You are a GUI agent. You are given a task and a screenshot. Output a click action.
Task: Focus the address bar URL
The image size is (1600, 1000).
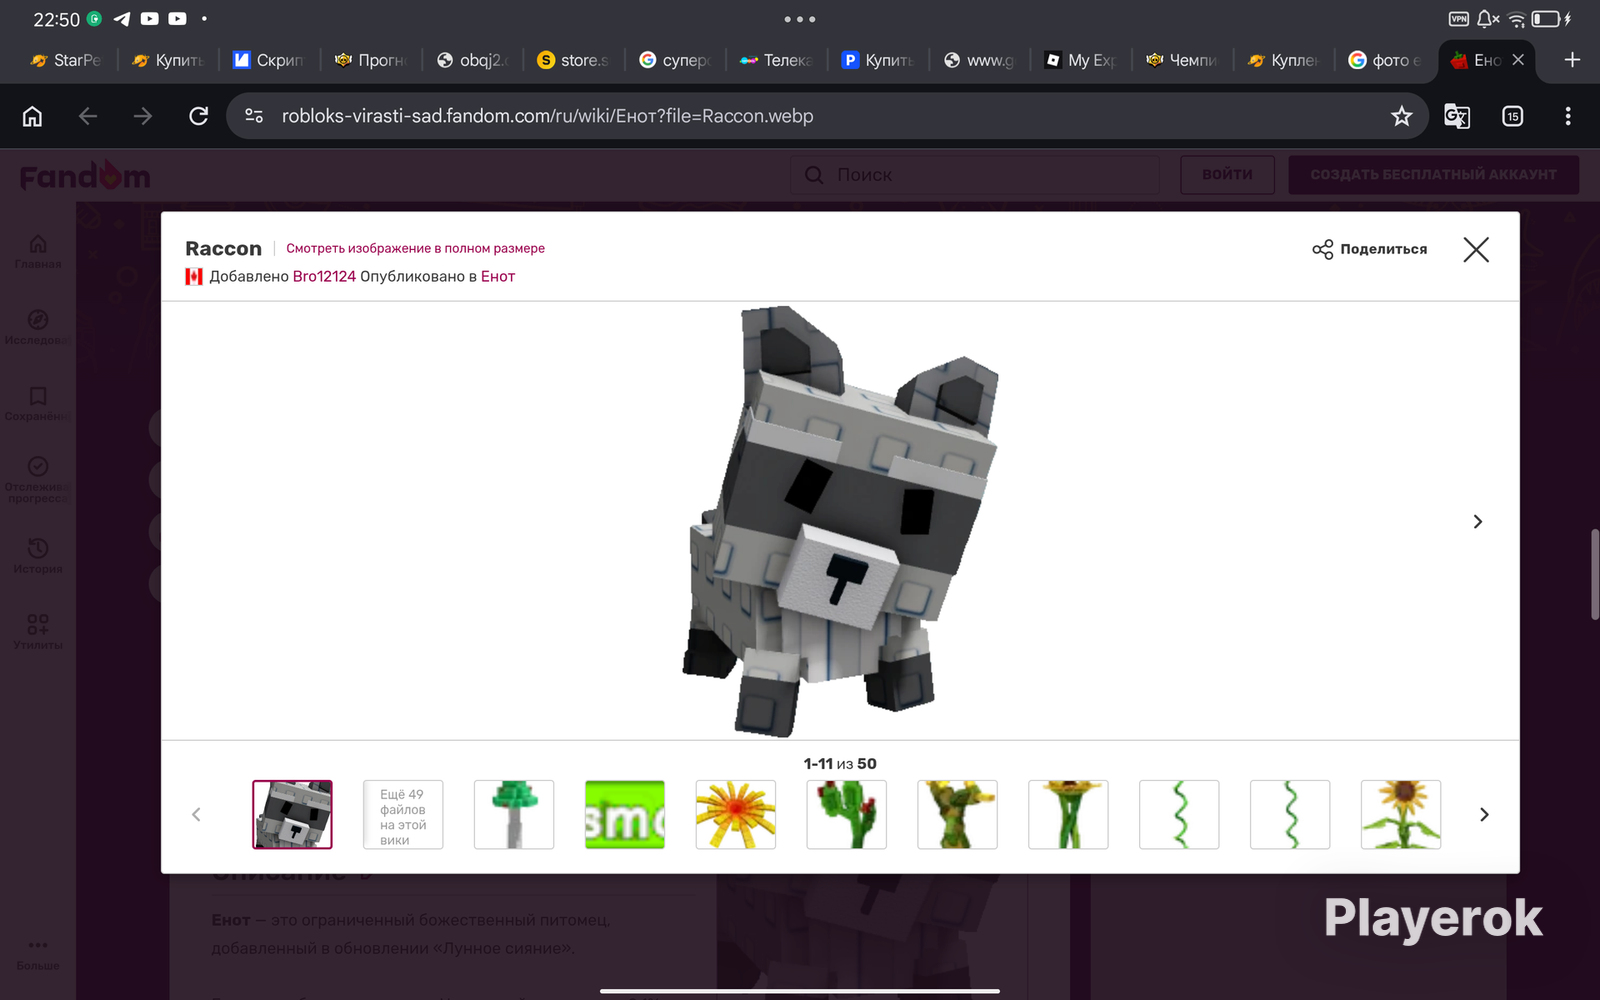[547, 116]
